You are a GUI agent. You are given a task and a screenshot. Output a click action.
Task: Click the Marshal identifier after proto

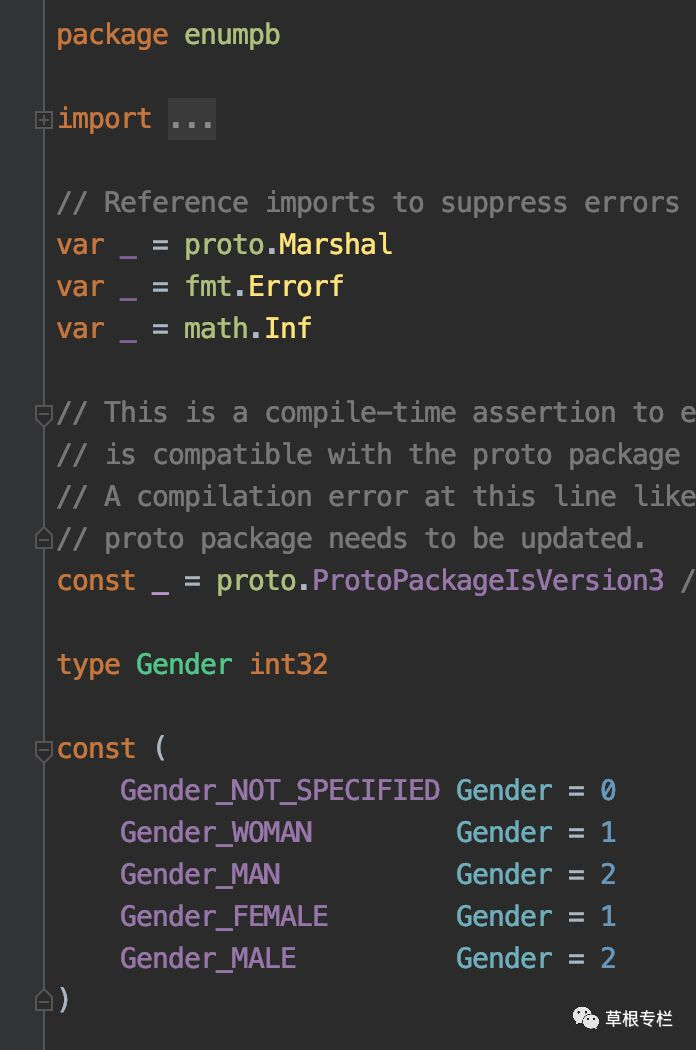click(x=335, y=244)
